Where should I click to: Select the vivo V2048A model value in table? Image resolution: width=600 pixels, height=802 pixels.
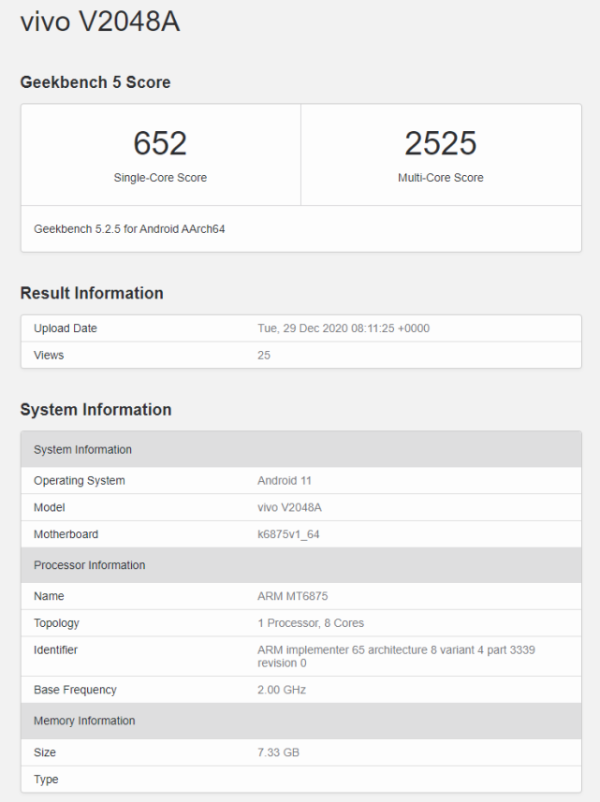click(x=290, y=507)
